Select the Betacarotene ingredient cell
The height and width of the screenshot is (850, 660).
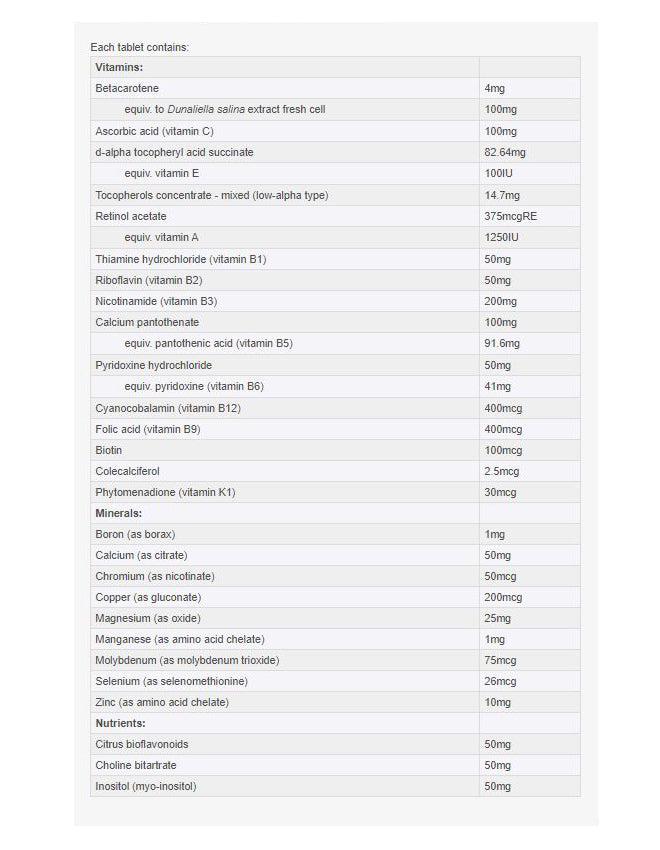pos(127,89)
